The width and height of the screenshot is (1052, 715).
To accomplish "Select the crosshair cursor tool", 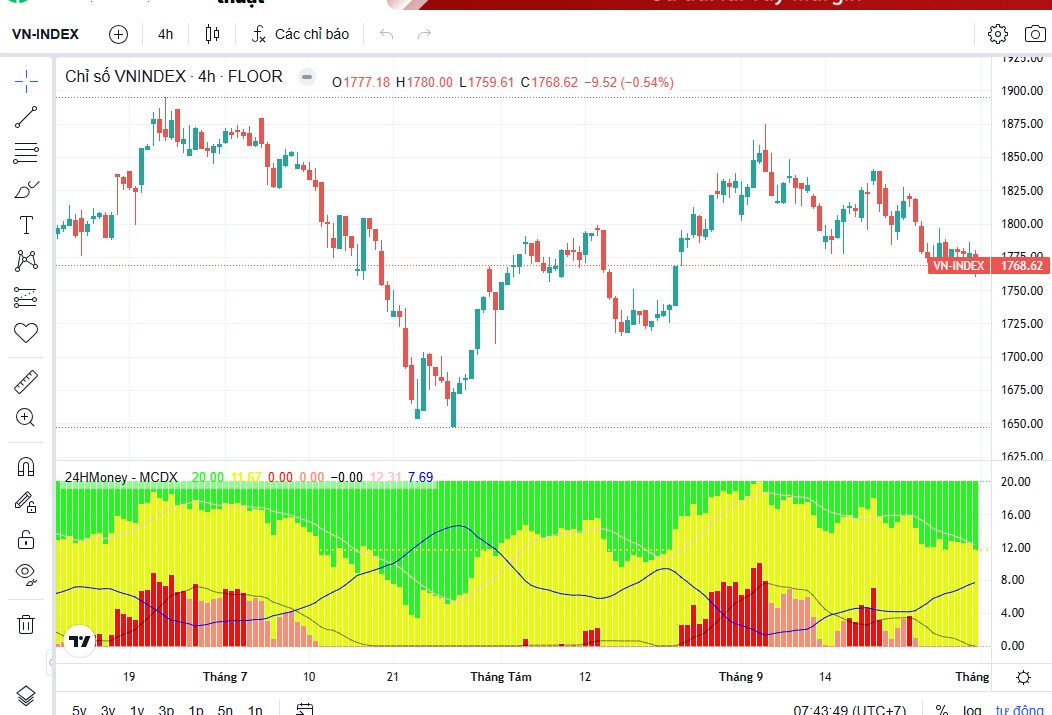I will pyautogui.click(x=26, y=81).
